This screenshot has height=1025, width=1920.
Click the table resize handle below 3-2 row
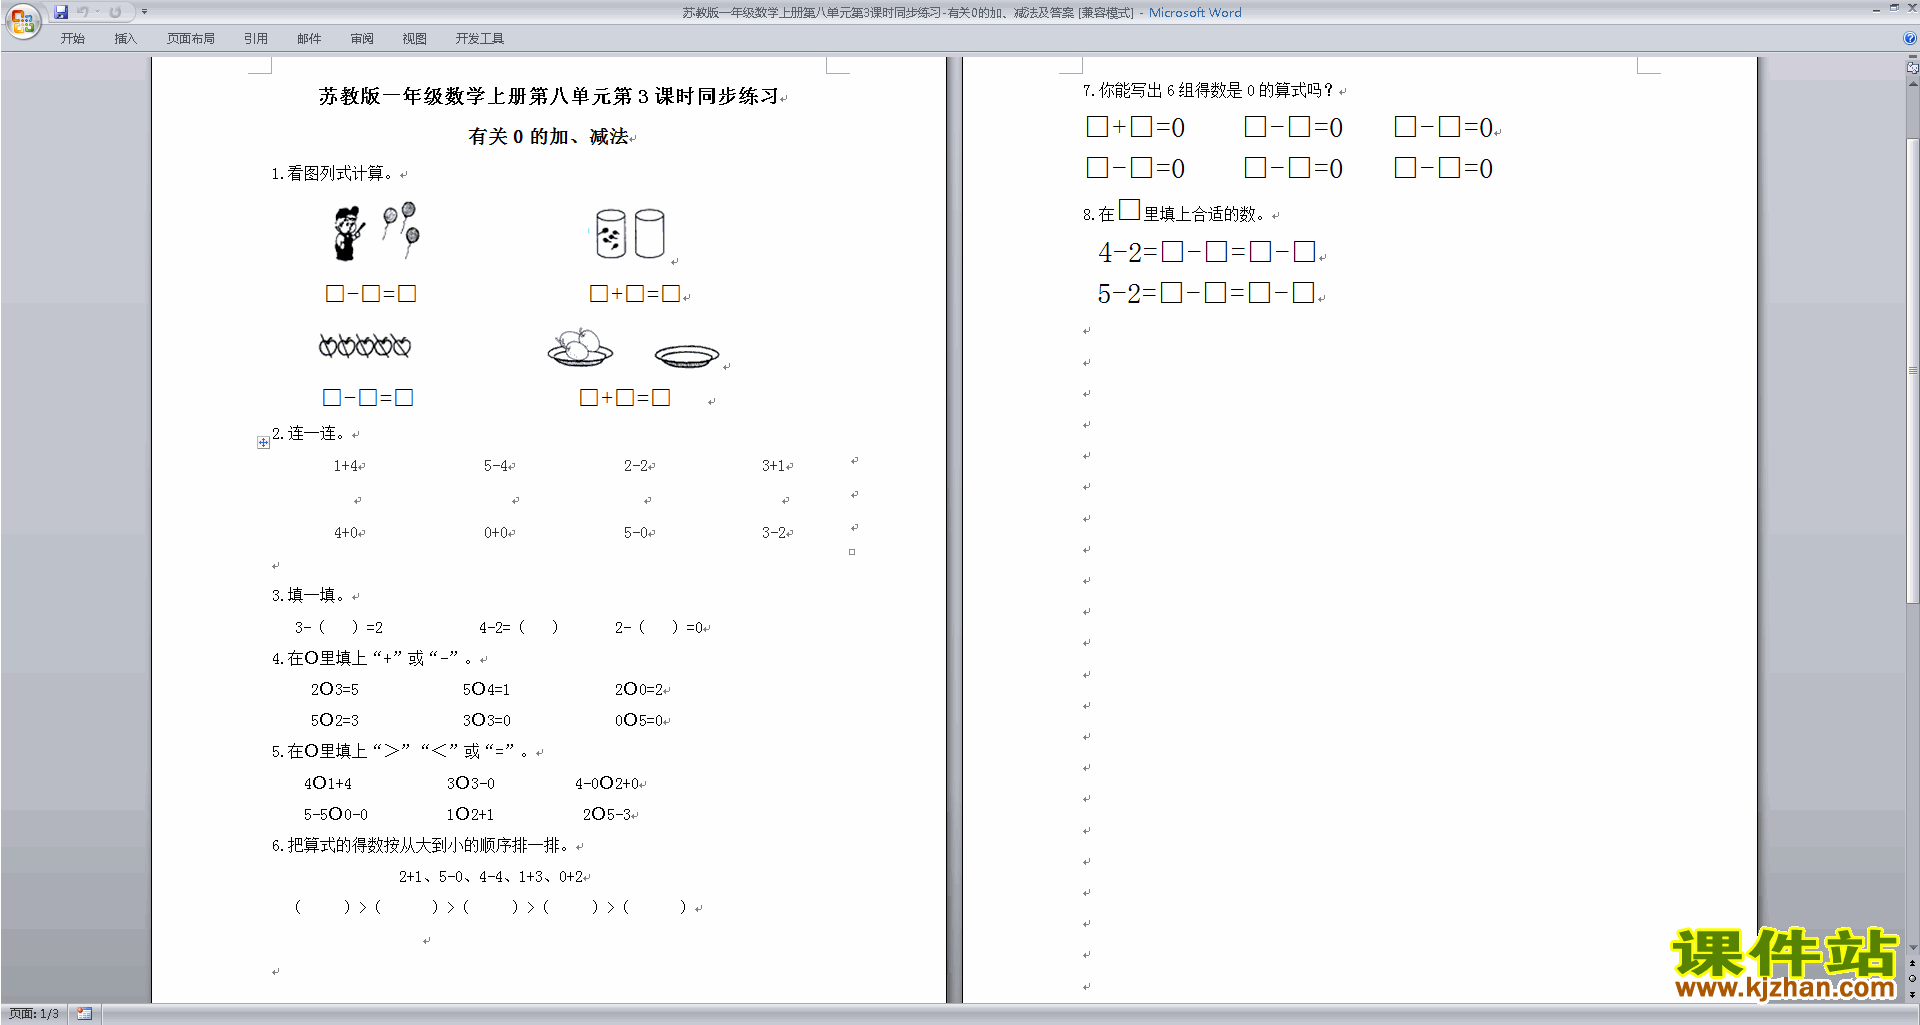click(x=852, y=552)
